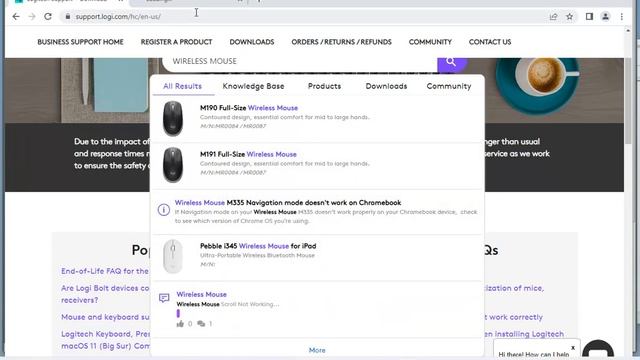This screenshot has height=360, width=640.
Task: Open Downloads in top navigation
Action: coord(252,42)
